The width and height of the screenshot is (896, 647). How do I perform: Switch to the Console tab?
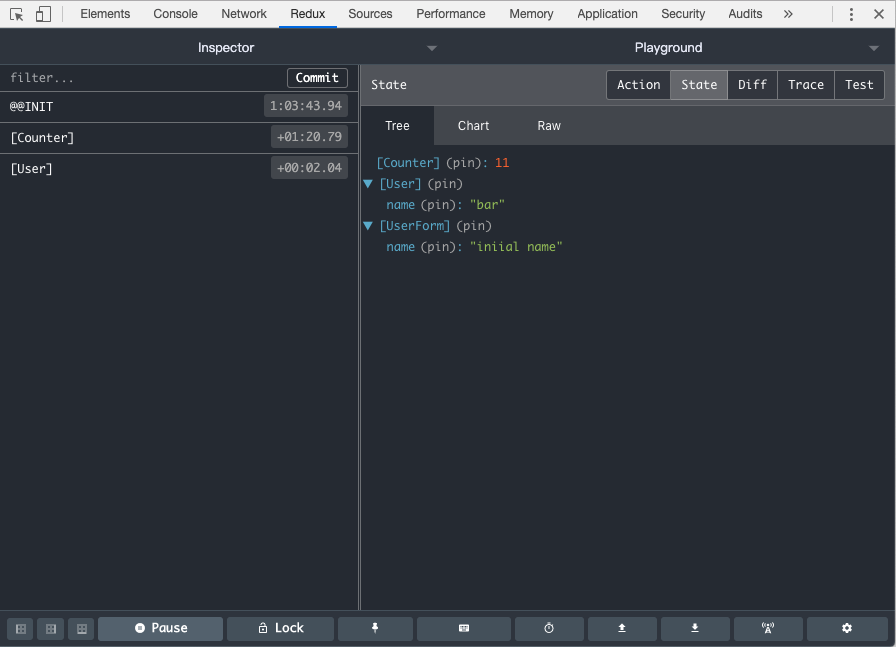(175, 14)
